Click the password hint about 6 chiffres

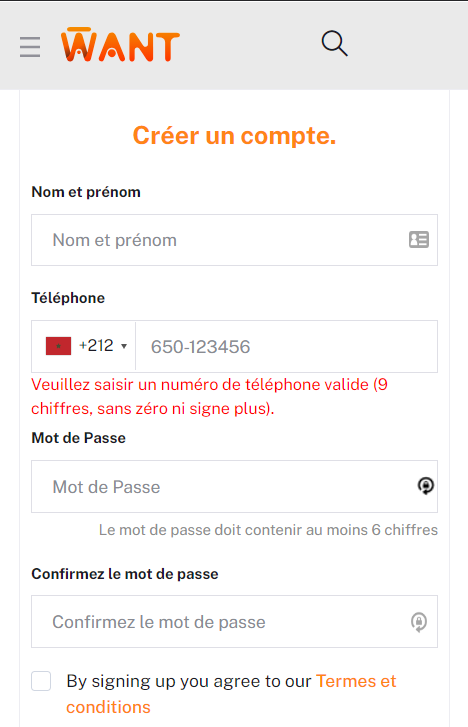pyautogui.click(x=268, y=530)
